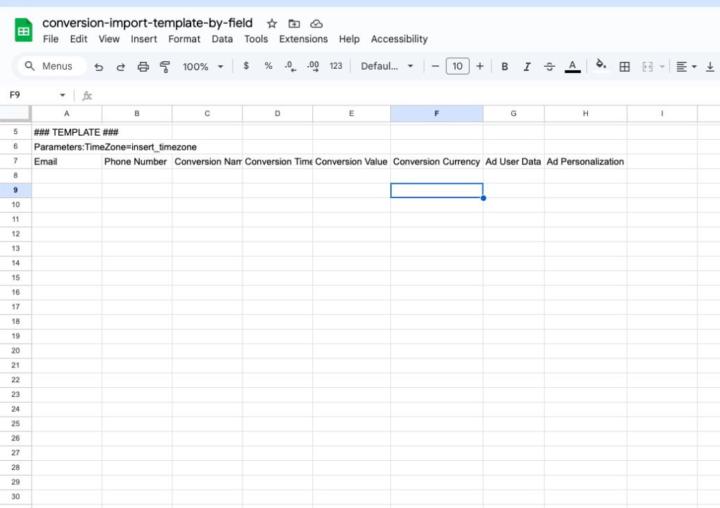Print the spreadsheet using printer icon
Image resolution: width=720 pixels, height=508 pixels.
coord(143,67)
